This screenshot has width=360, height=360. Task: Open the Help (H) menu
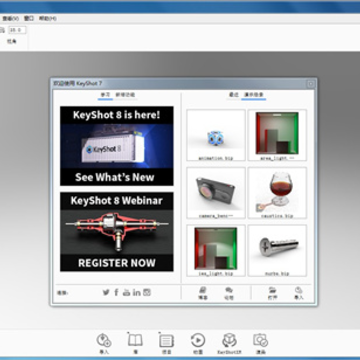(48, 19)
